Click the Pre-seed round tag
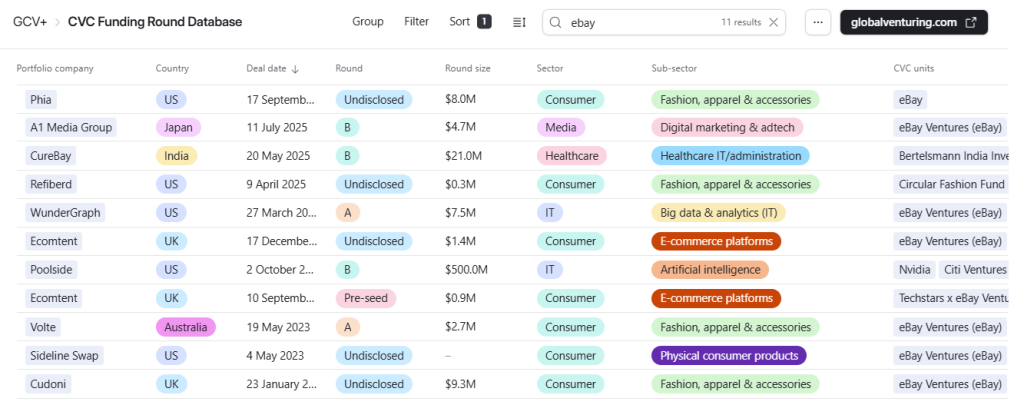The image size is (1024, 415). pos(366,298)
